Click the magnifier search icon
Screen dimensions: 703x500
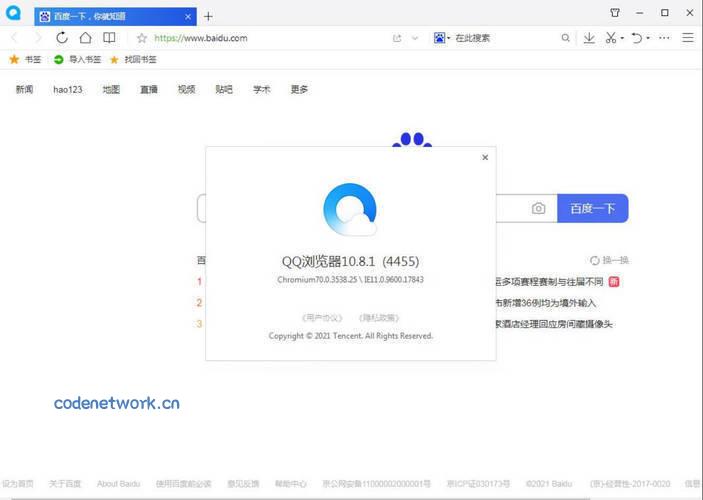(x=566, y=38)
